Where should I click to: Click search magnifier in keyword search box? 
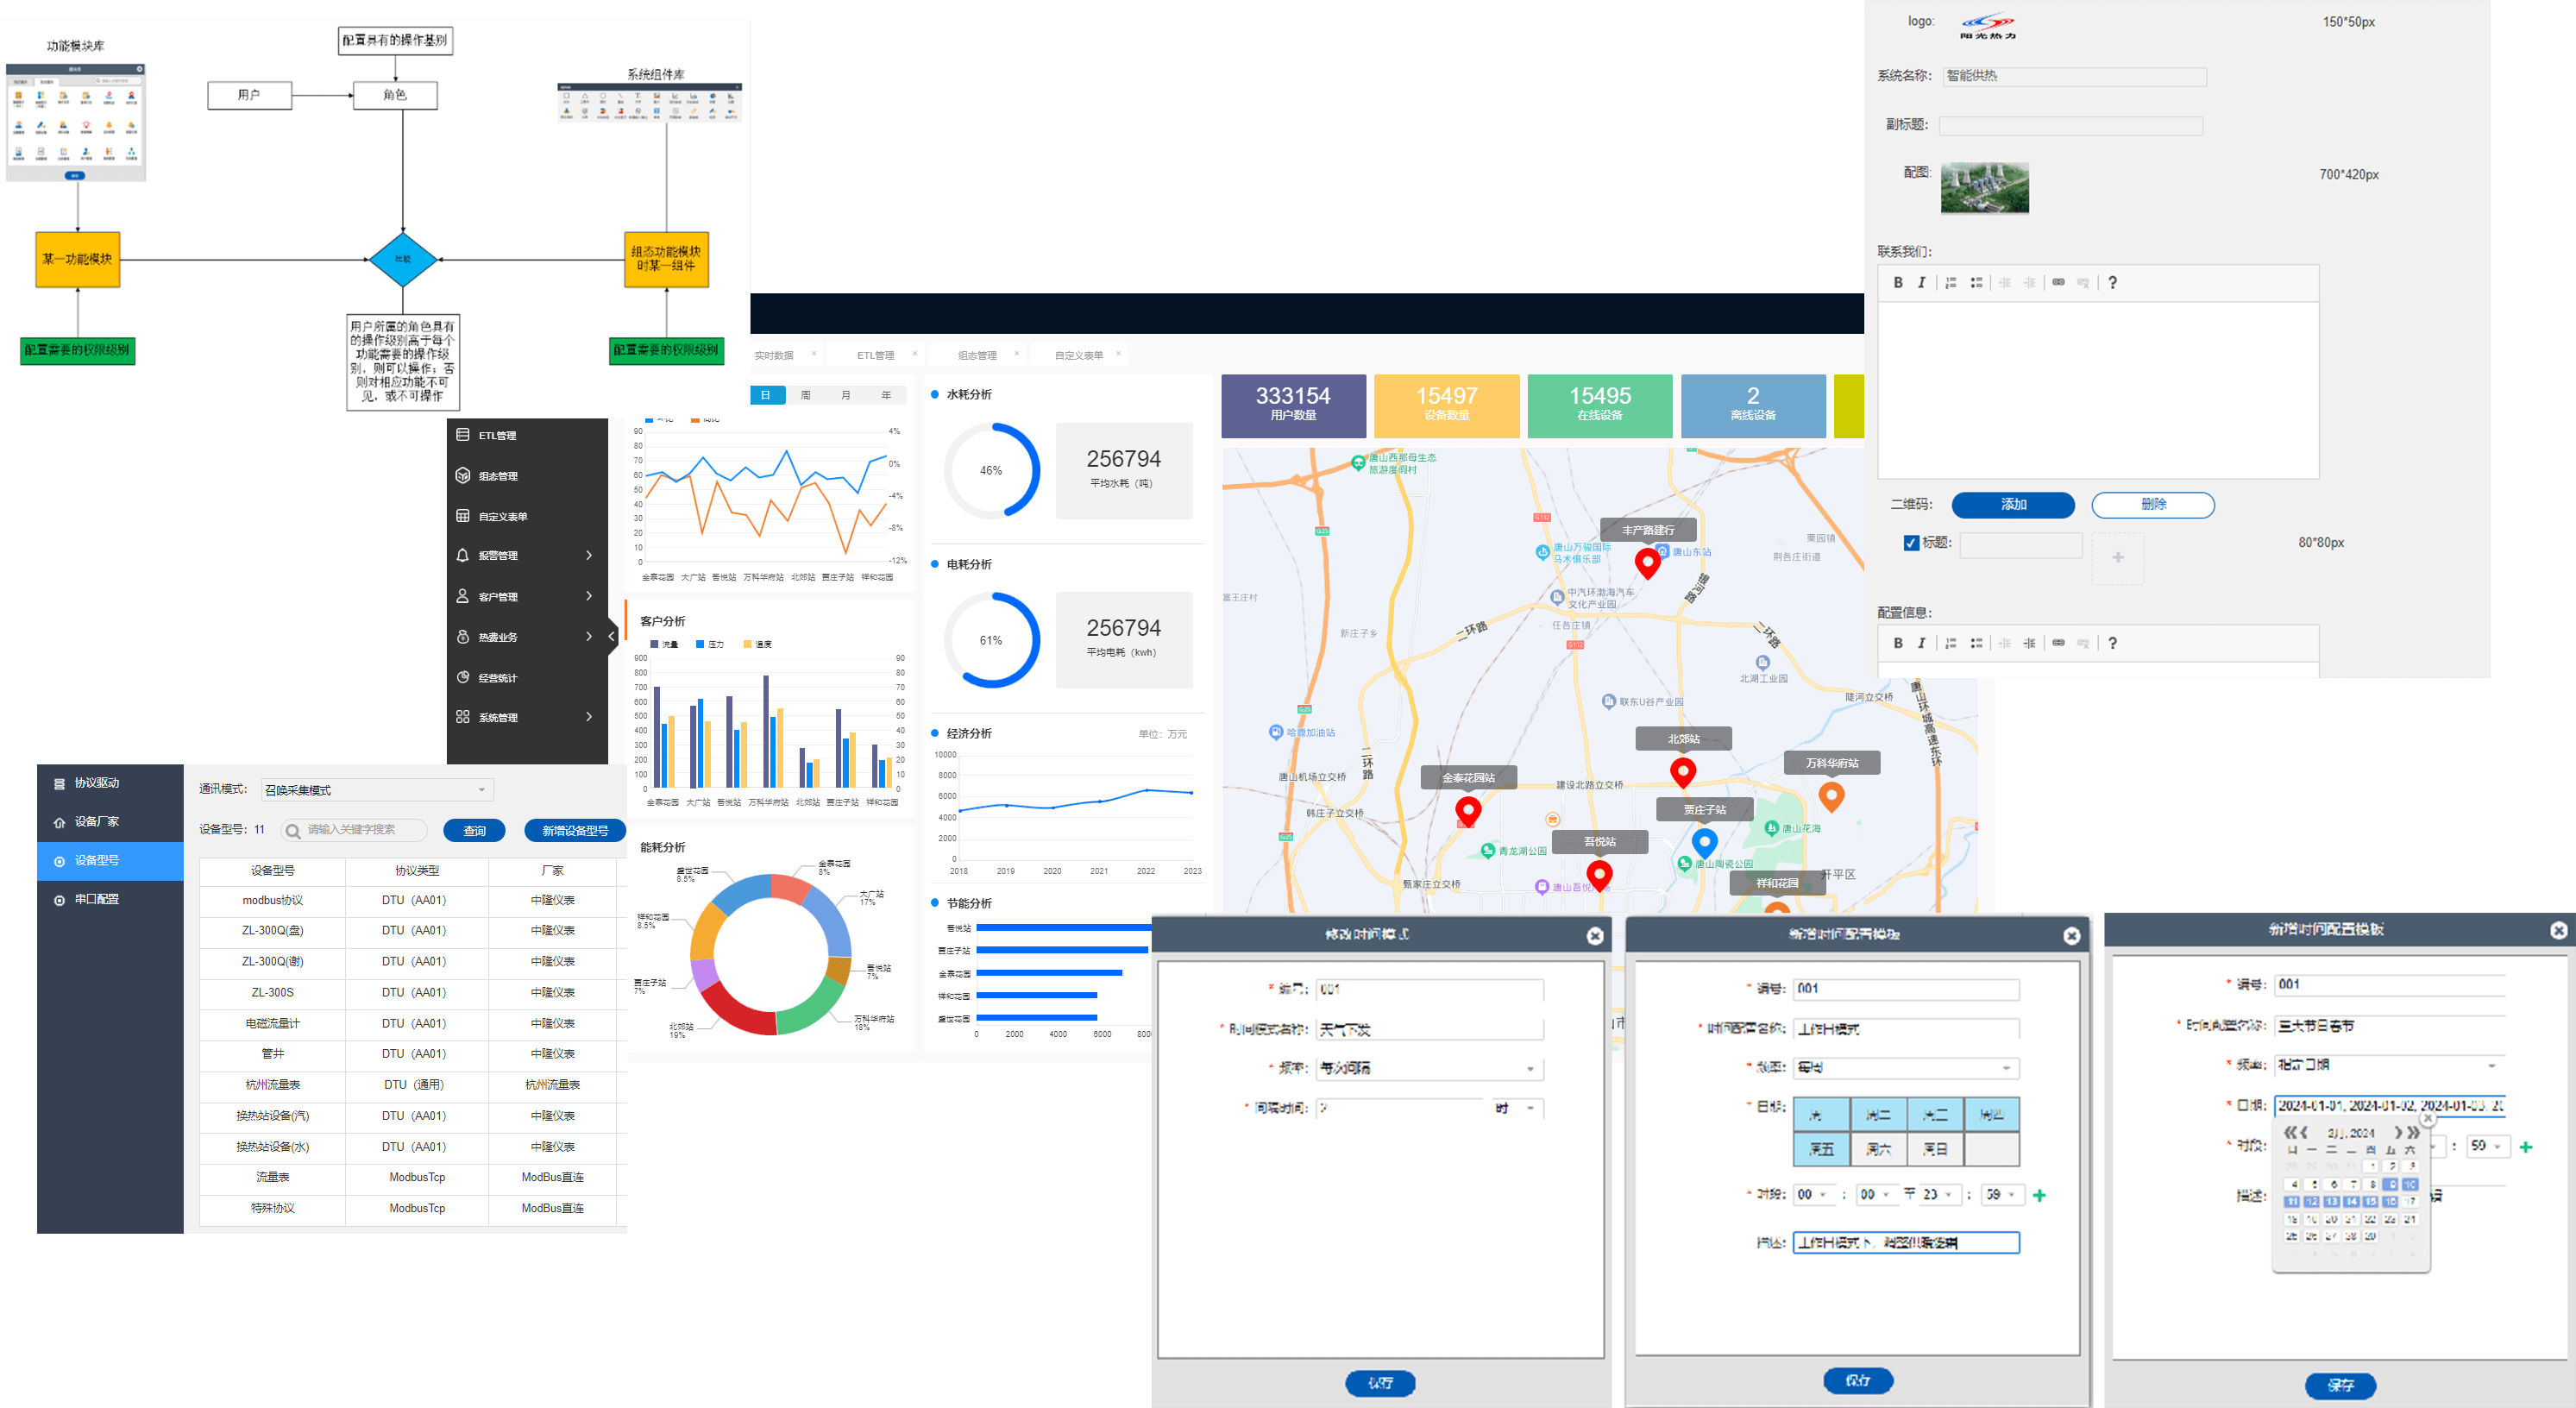click(293, 830)
